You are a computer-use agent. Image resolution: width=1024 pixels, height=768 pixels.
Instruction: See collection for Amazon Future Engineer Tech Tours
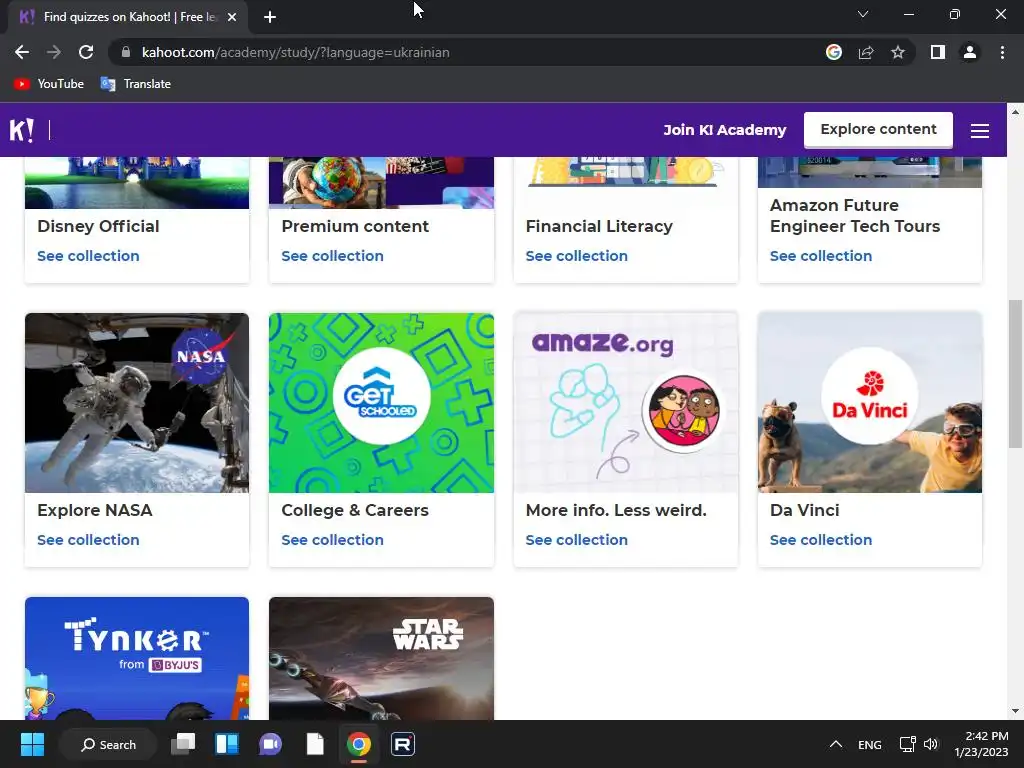click(821, 256)
